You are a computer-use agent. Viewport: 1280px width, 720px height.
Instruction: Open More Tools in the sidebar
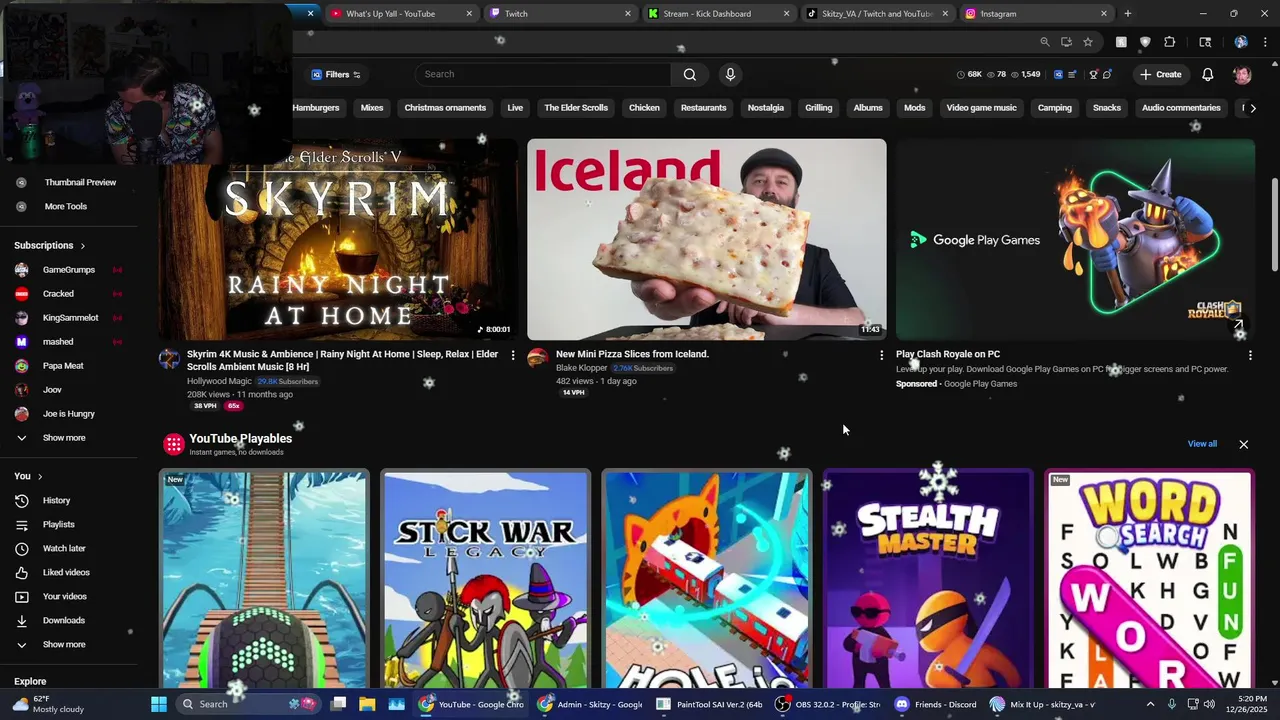[66, 206]
